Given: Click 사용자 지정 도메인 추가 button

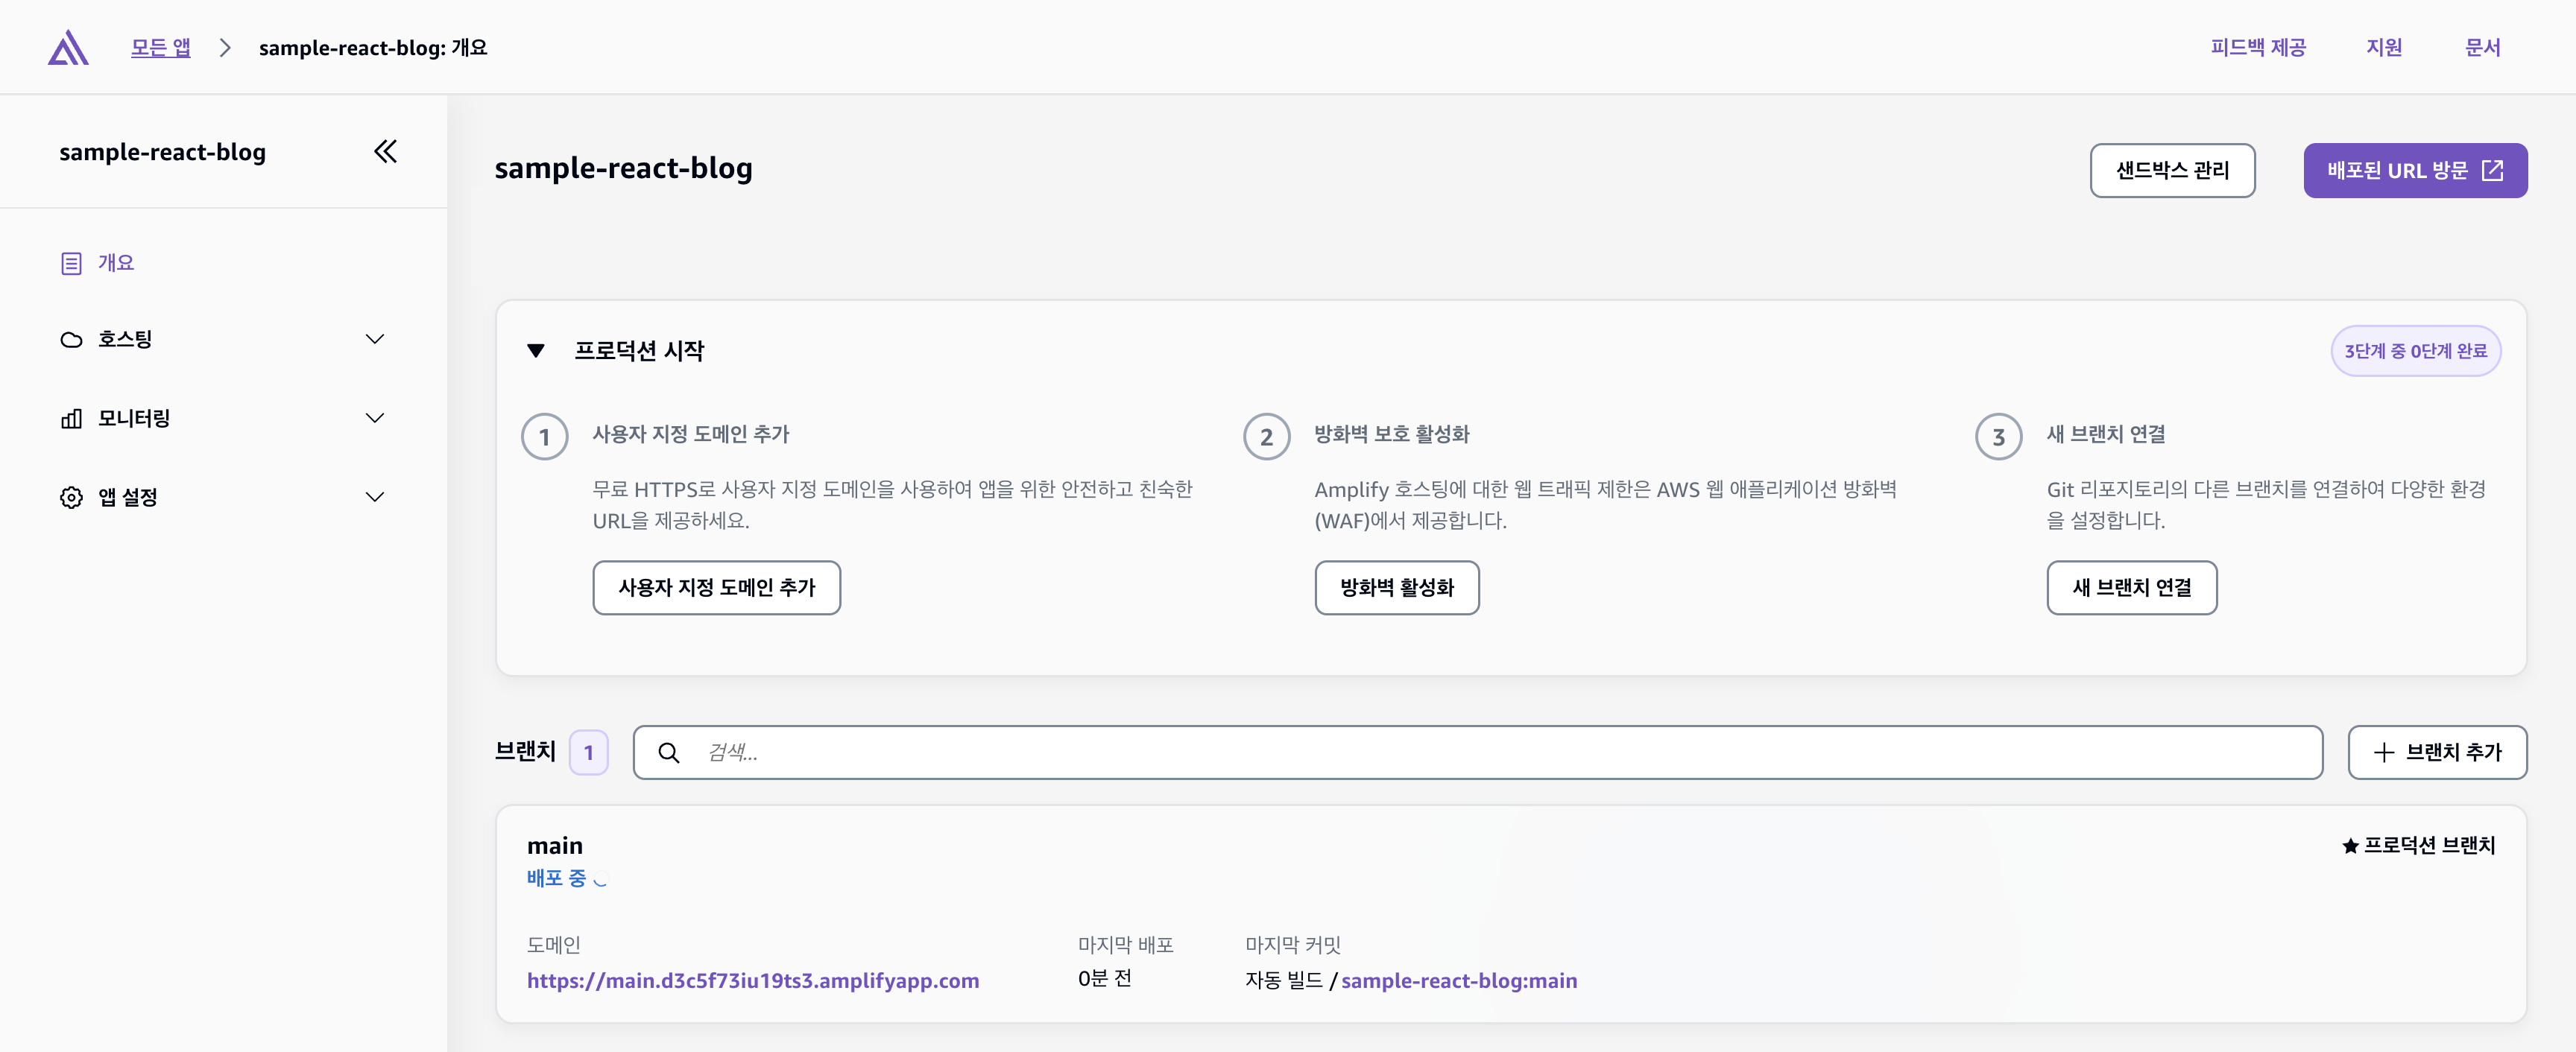Looking at the screenshot, I should coord(716,588).
